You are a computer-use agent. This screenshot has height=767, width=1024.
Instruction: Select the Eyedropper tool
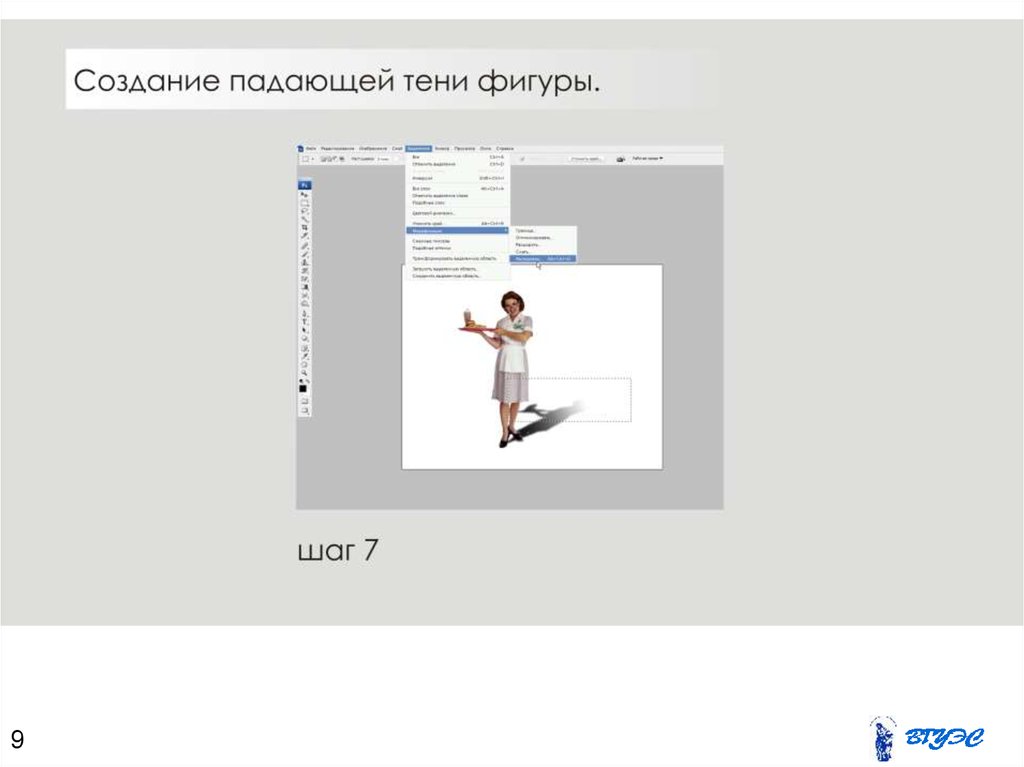(304, 356)
